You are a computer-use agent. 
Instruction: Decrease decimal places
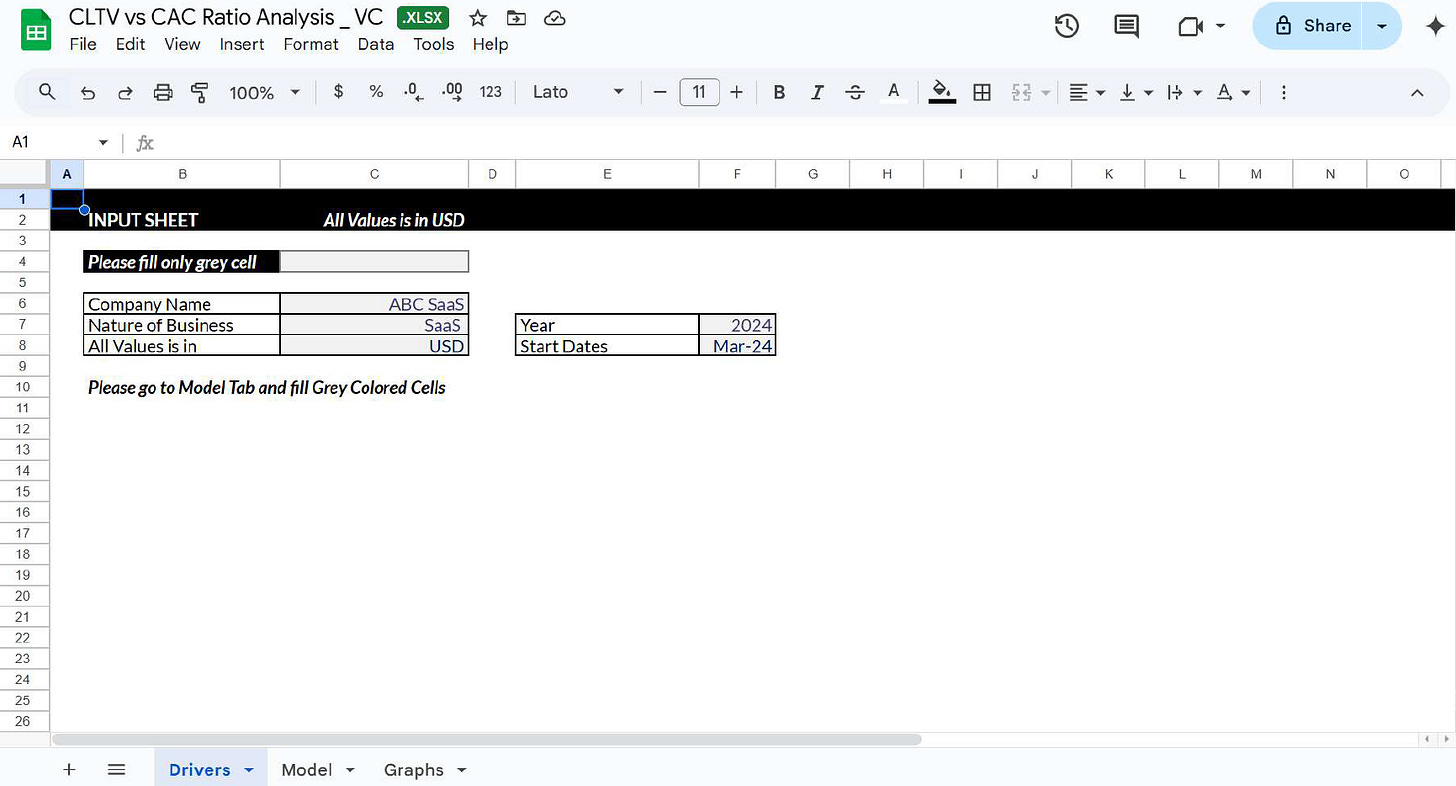(x=413, y=92)
